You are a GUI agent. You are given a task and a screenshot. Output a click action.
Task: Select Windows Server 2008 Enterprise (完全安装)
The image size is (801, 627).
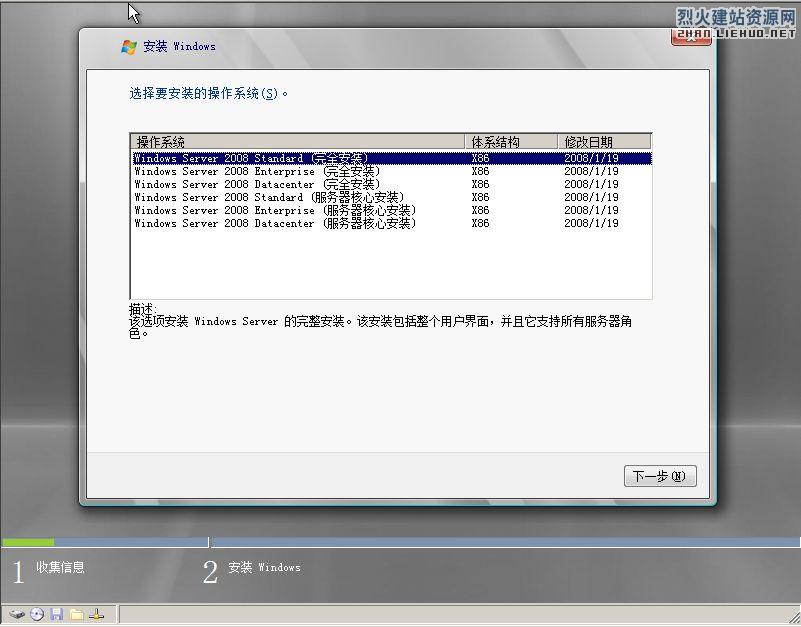click(392, 171)
